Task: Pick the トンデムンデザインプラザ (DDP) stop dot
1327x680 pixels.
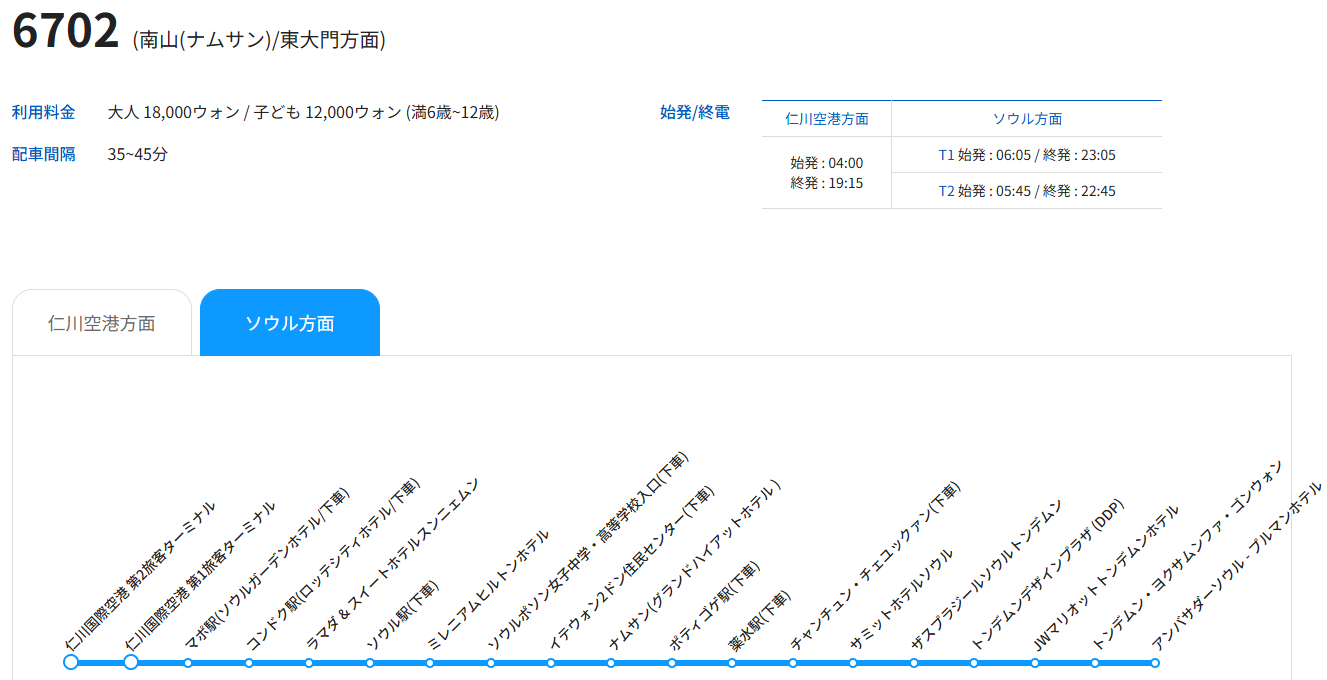Action: click(x=974, y=663)
